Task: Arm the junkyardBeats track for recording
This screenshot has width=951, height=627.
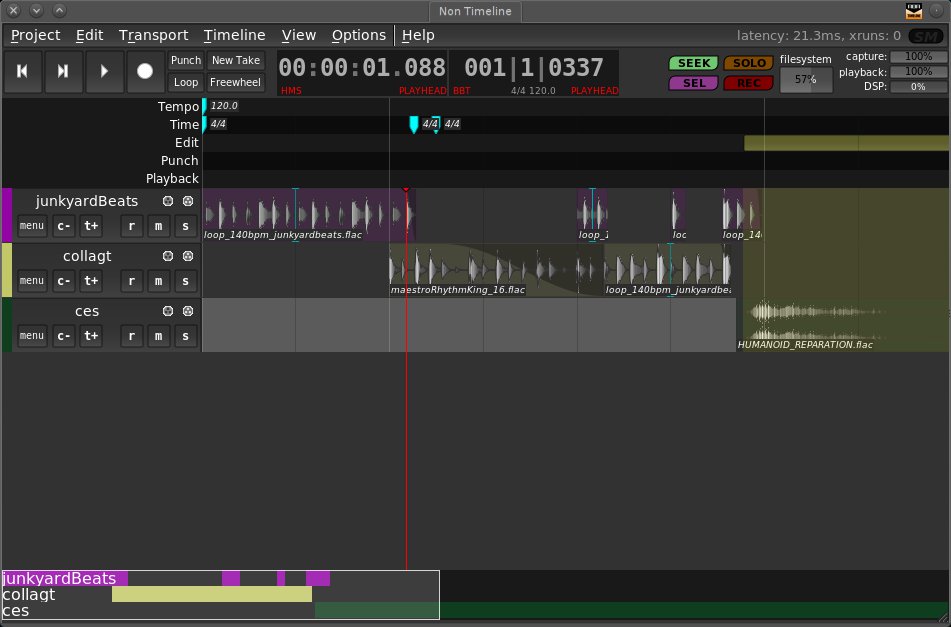Action: pos(133,226)
